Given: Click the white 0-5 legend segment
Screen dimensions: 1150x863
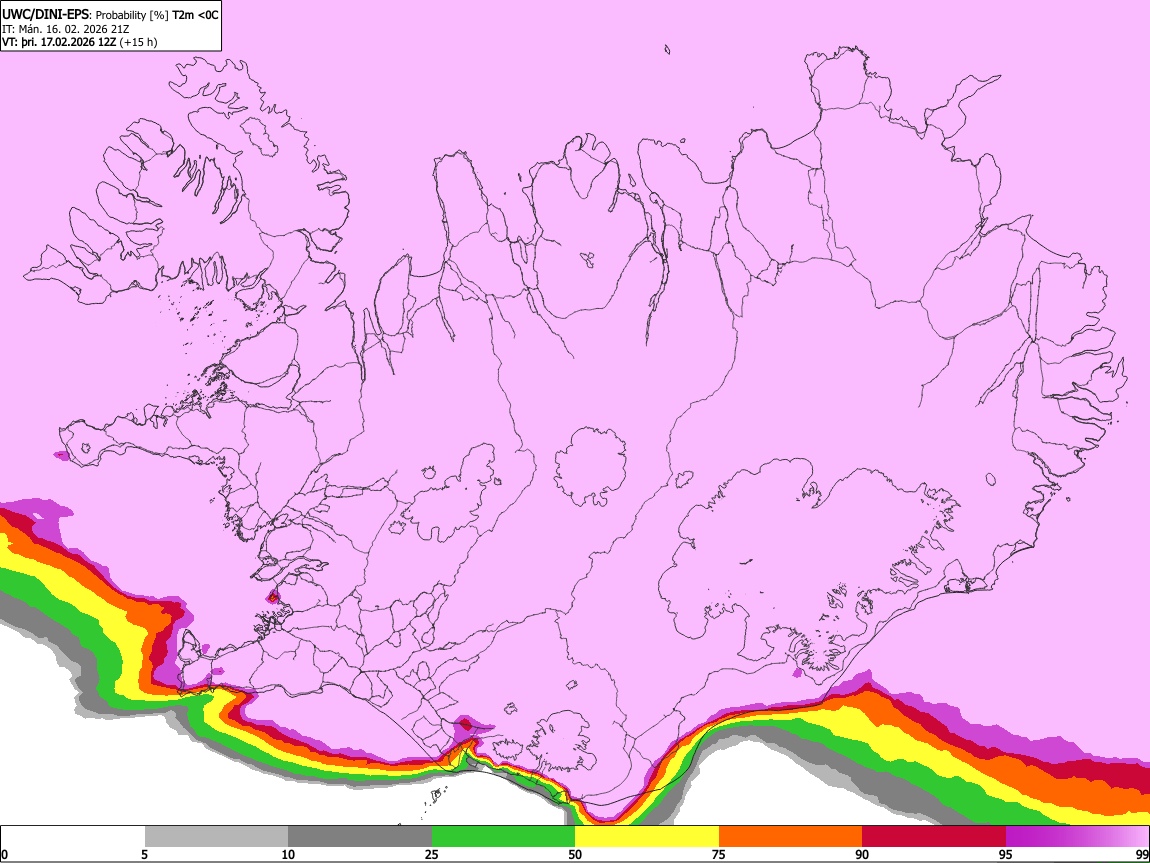Looking at the screenshot, I should pyautogui.click(x=73, y=837).
